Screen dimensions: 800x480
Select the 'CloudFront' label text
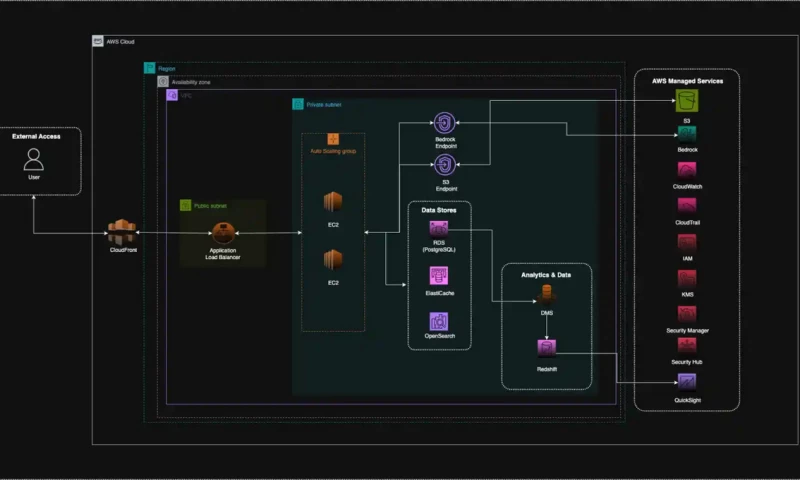point(123,250)
